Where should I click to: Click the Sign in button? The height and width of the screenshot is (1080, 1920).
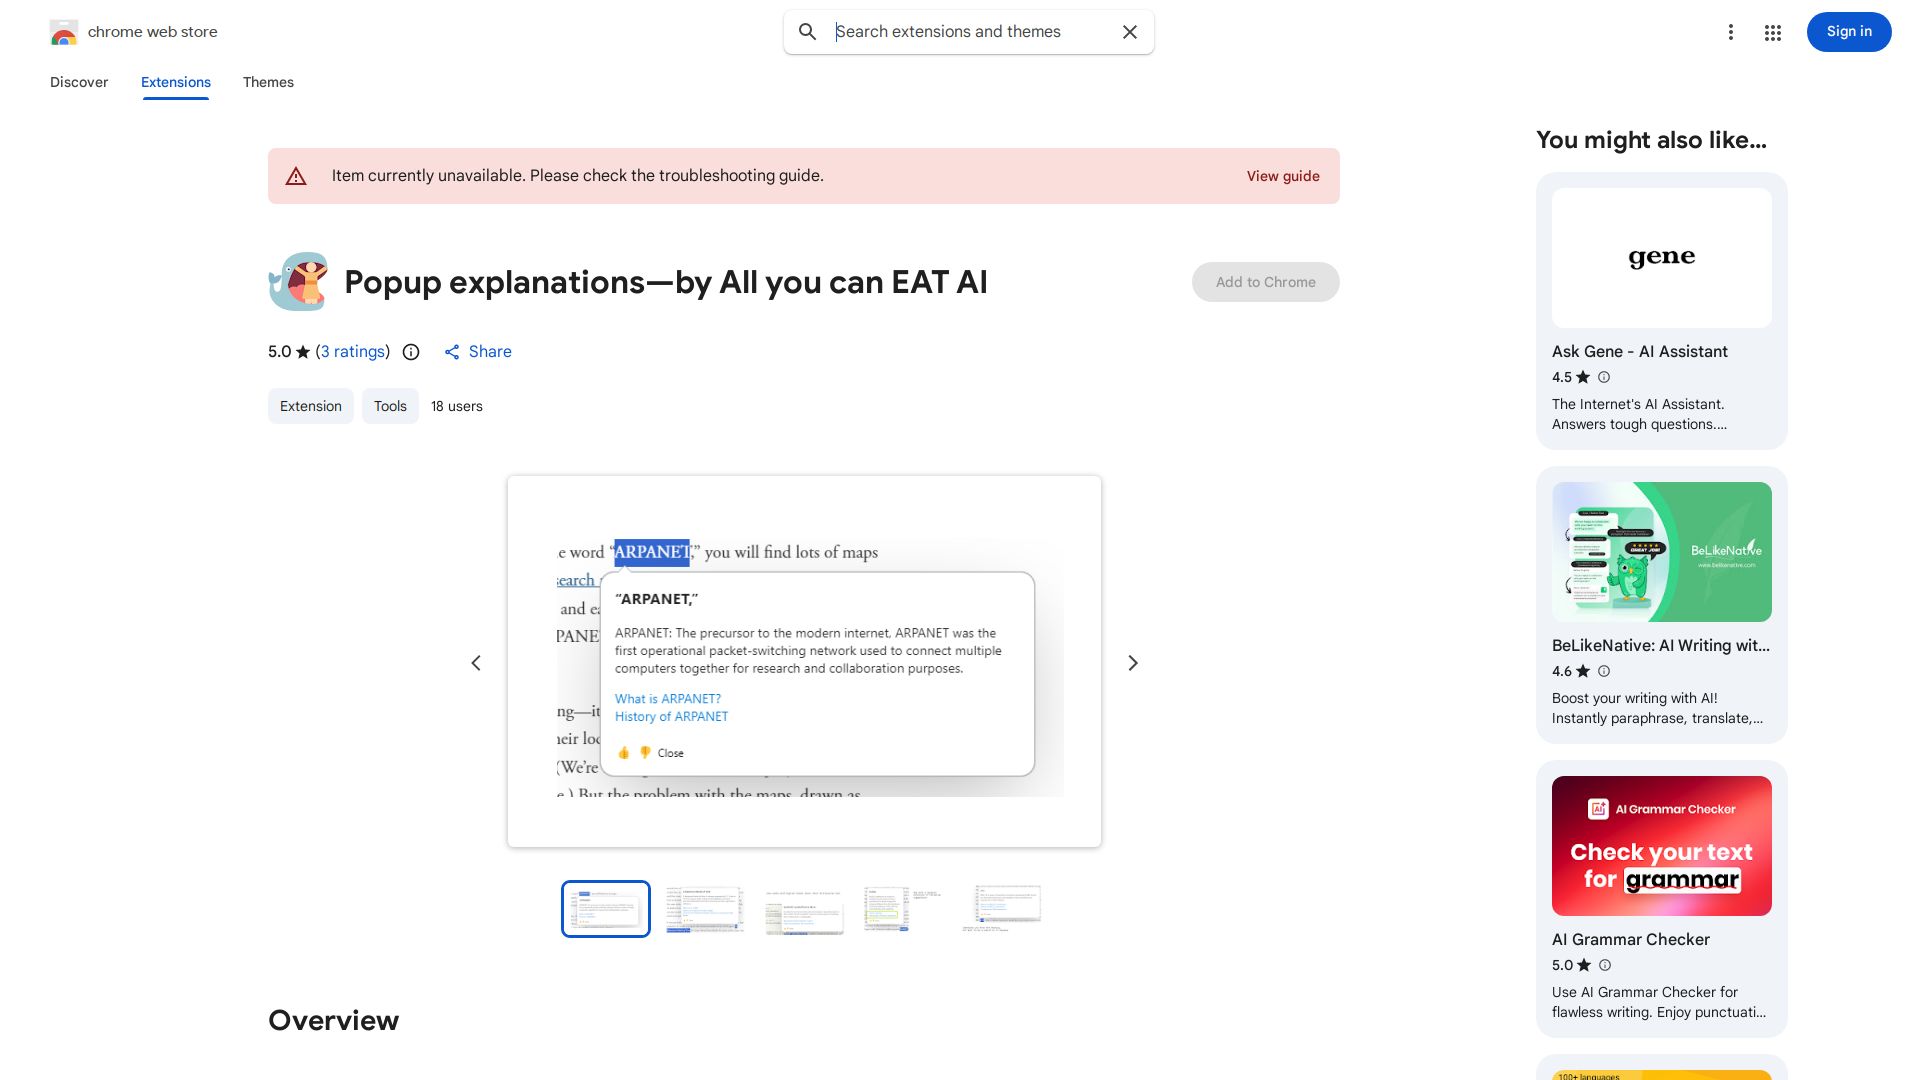[1848, 32]
